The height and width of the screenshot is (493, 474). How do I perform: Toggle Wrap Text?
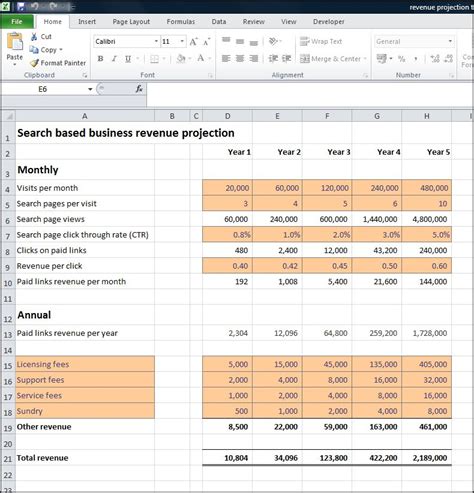321,41
